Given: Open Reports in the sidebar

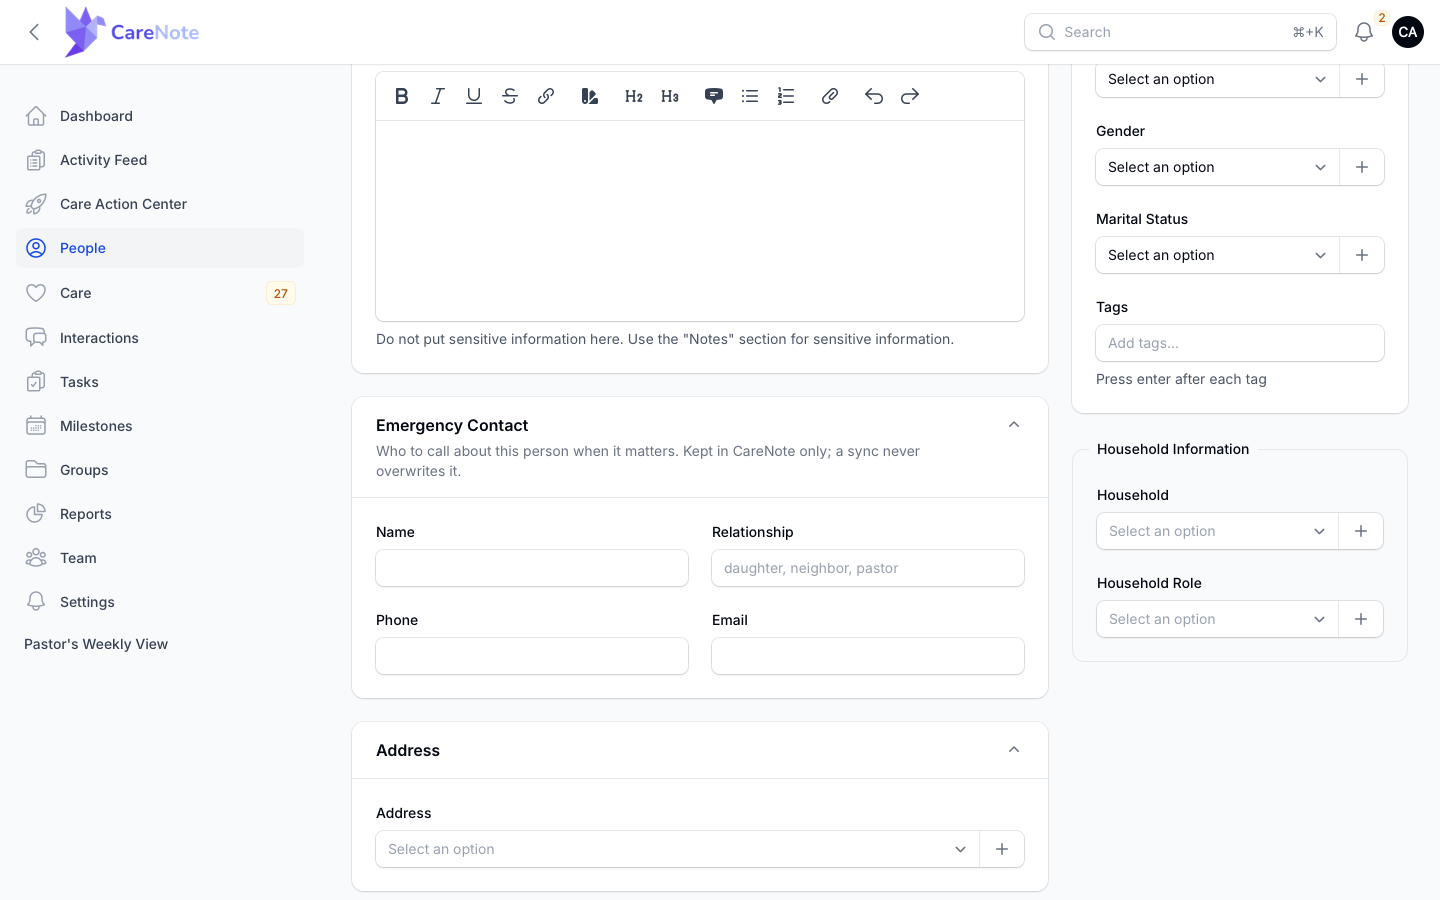Looking at the screenshot, I should coord(160,514).
